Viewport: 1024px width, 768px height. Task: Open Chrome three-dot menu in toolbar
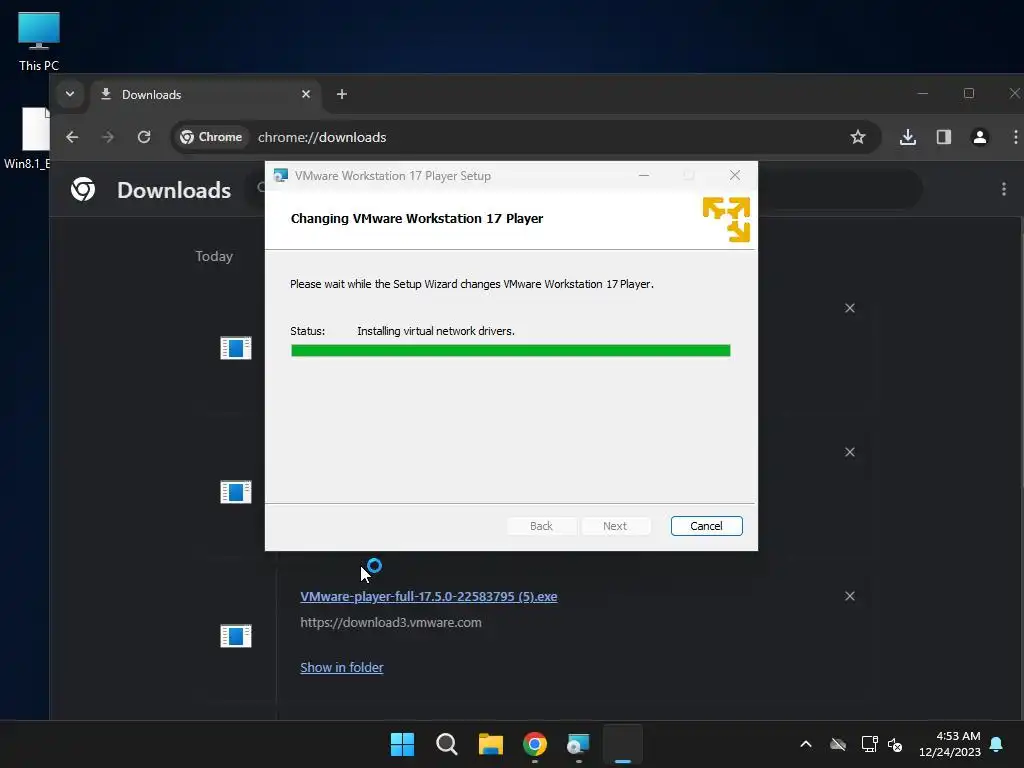[1016, 137]
